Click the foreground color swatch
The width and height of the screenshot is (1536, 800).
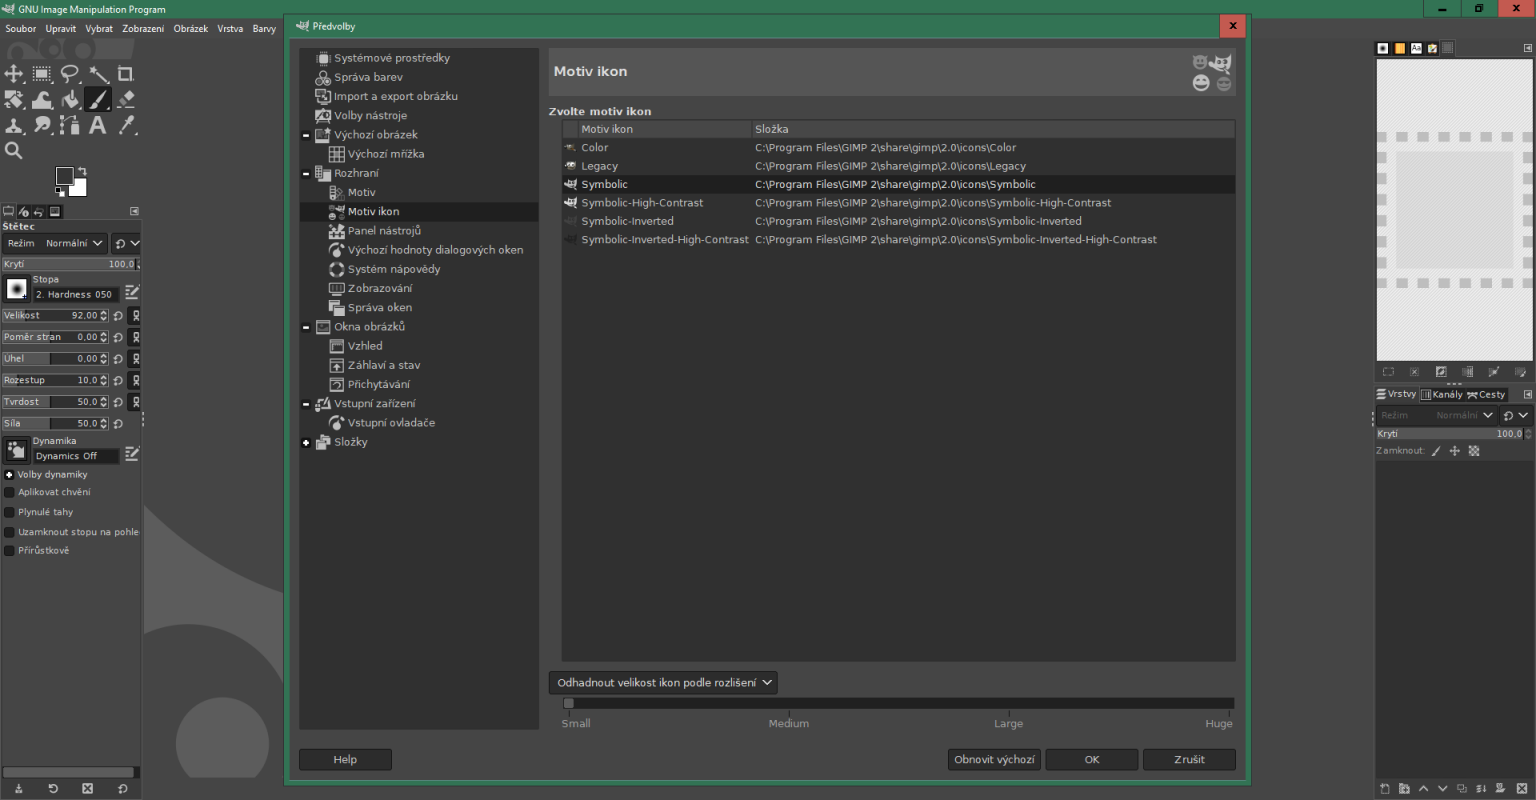point(65,176)
